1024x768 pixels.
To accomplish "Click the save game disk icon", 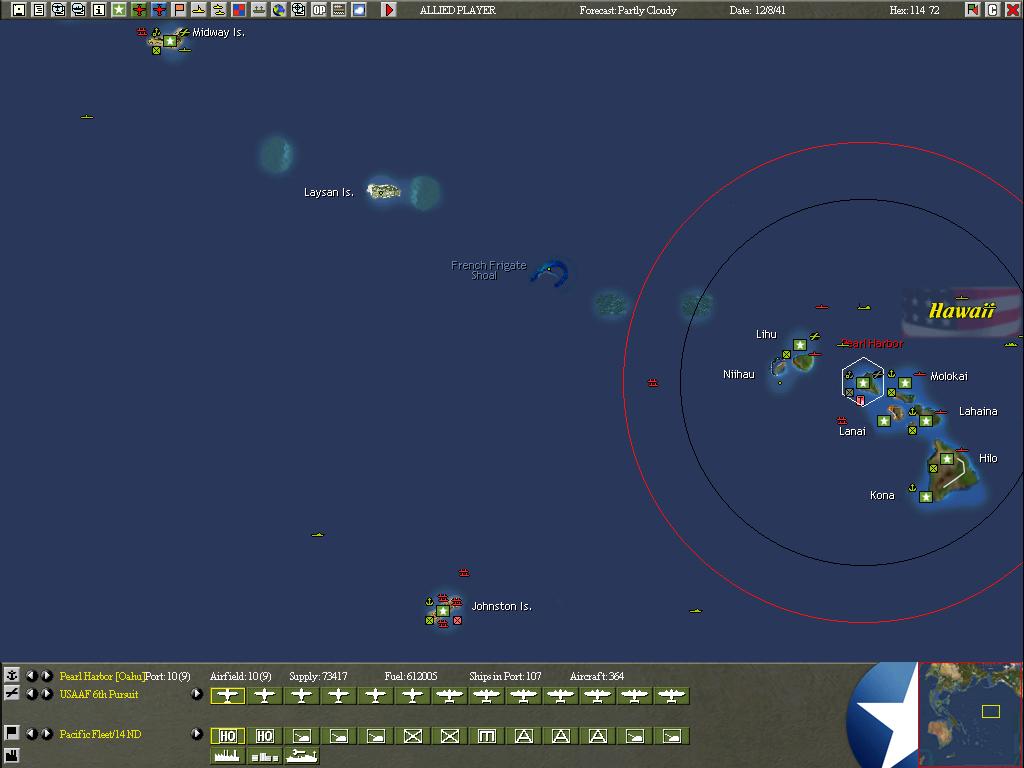I will (17, 9).
